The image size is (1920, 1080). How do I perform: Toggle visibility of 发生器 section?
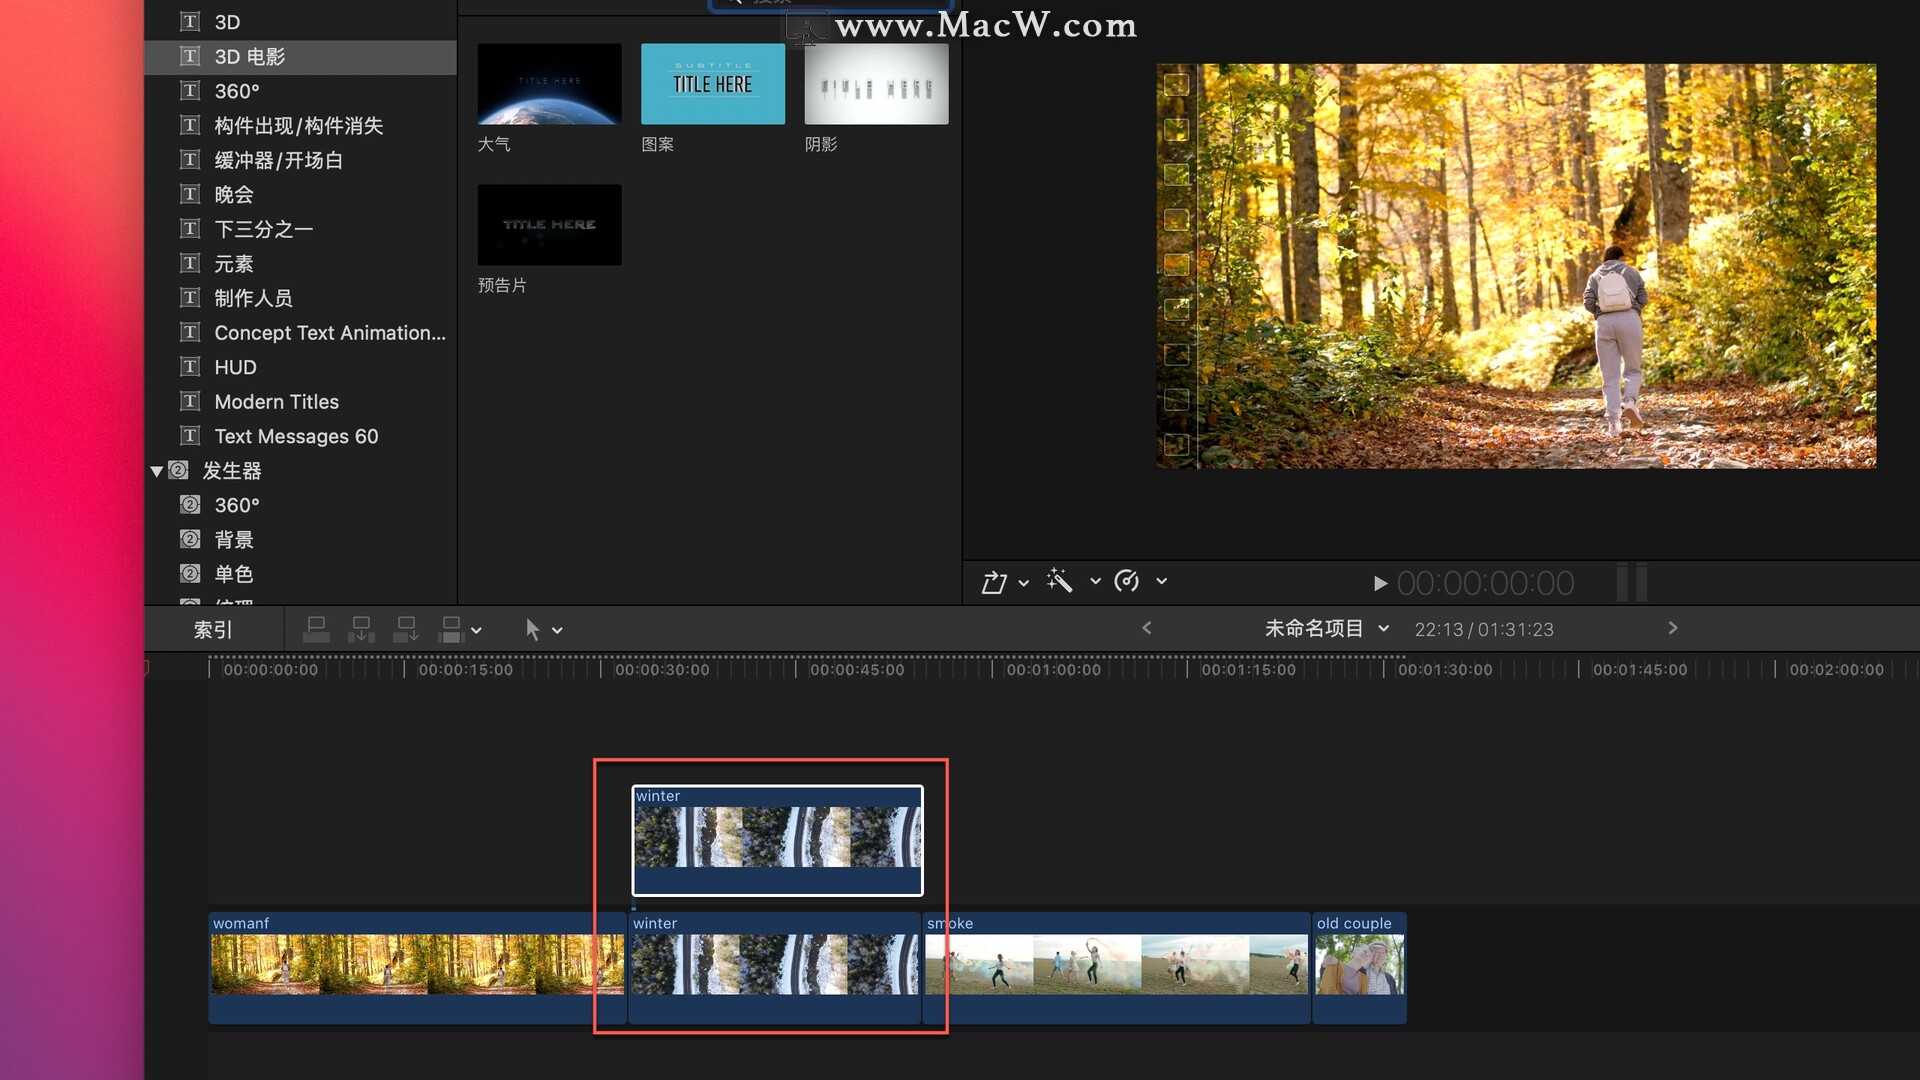(x=156, y=469)
